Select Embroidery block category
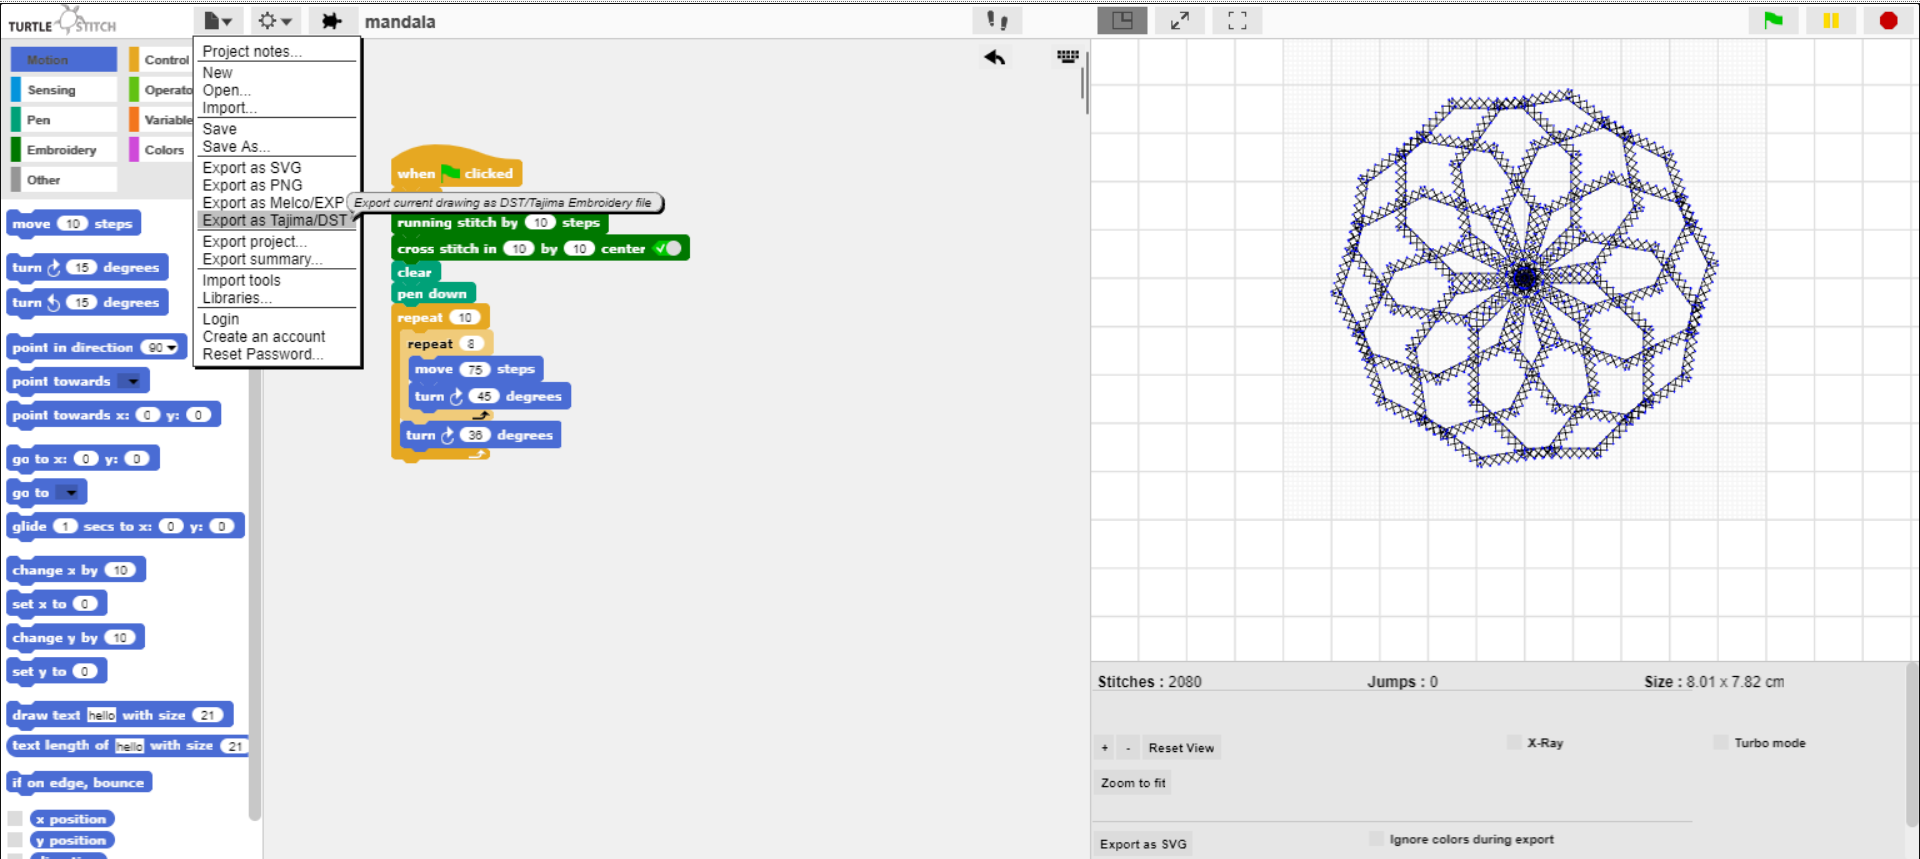 [x=64, y=150]
